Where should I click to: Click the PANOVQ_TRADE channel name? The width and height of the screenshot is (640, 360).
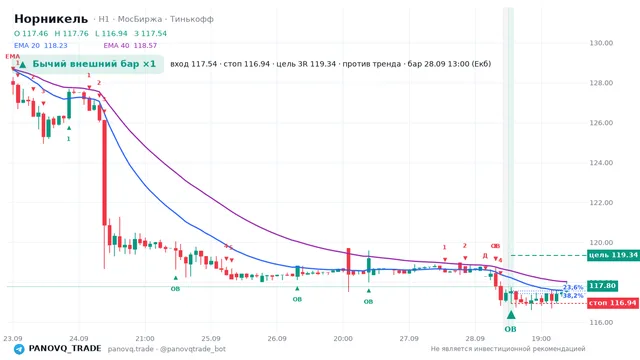pyautogui.click(x=65, y=349)
